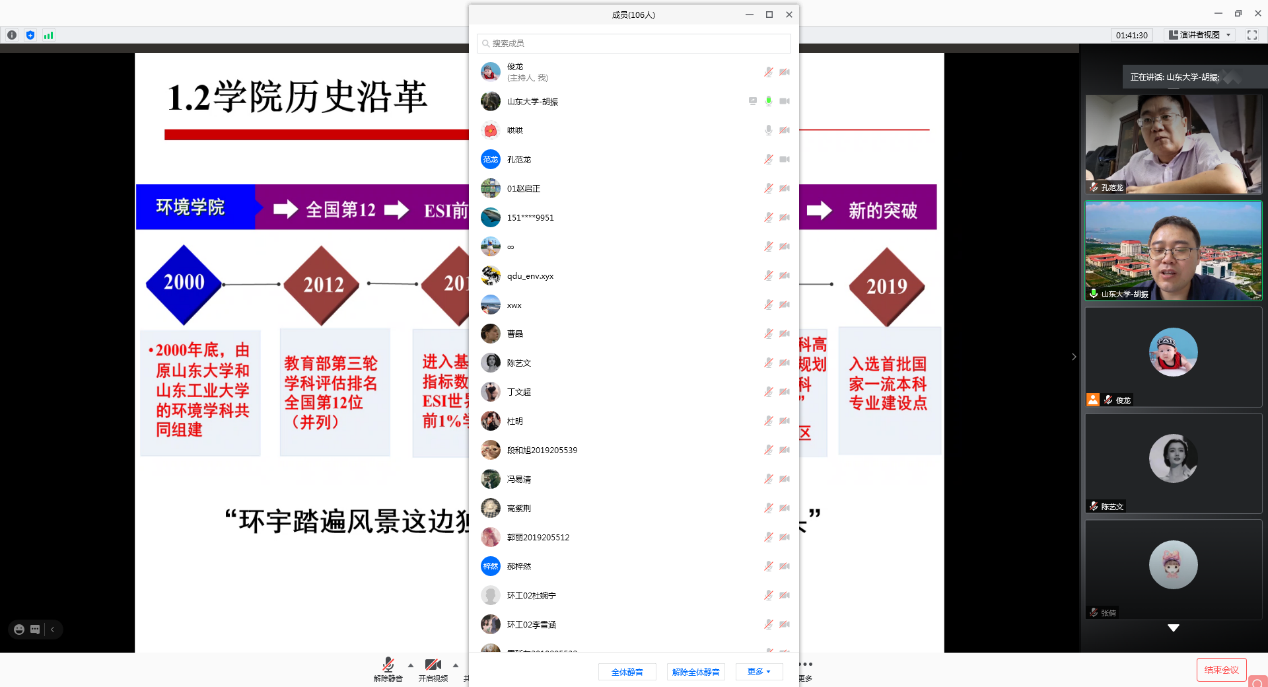Click the screen share icon beside 山东大学-胡振
This screenshot has height=687, width=1268.
753,101
